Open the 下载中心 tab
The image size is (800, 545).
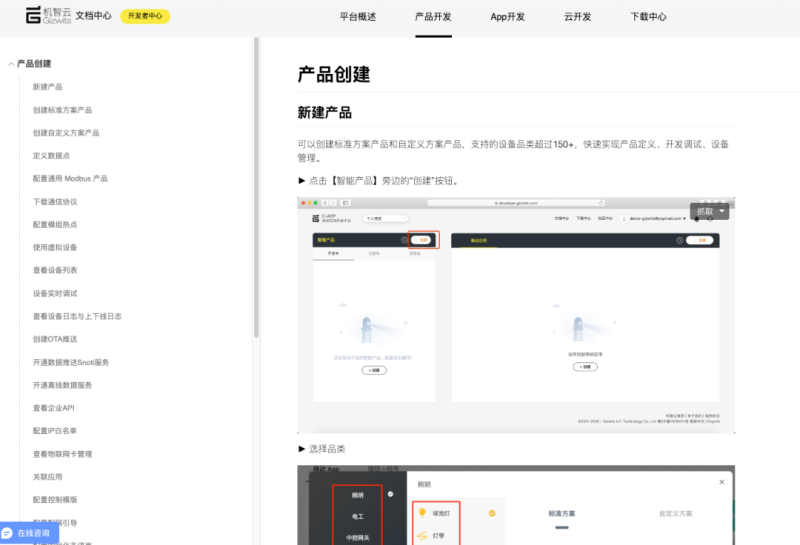648,17
